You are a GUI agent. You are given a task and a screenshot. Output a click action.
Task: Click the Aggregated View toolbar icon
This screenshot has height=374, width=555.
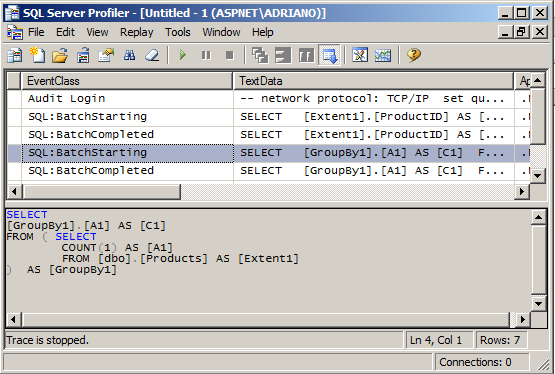pos(283,56)
